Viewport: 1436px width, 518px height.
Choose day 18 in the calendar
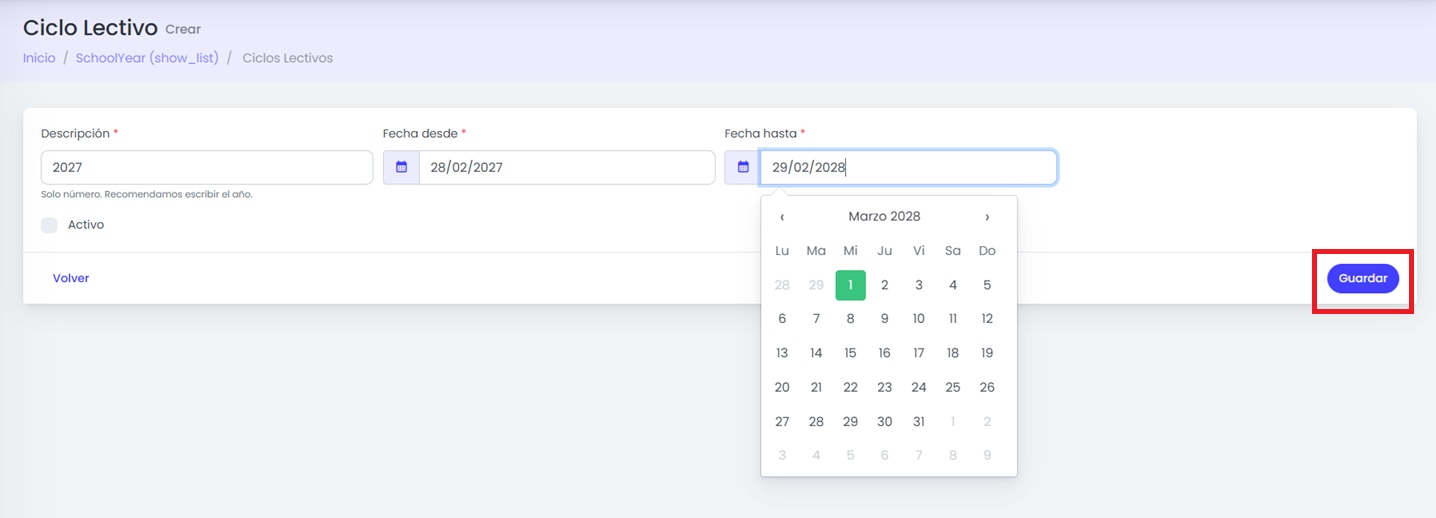point(952,353)
